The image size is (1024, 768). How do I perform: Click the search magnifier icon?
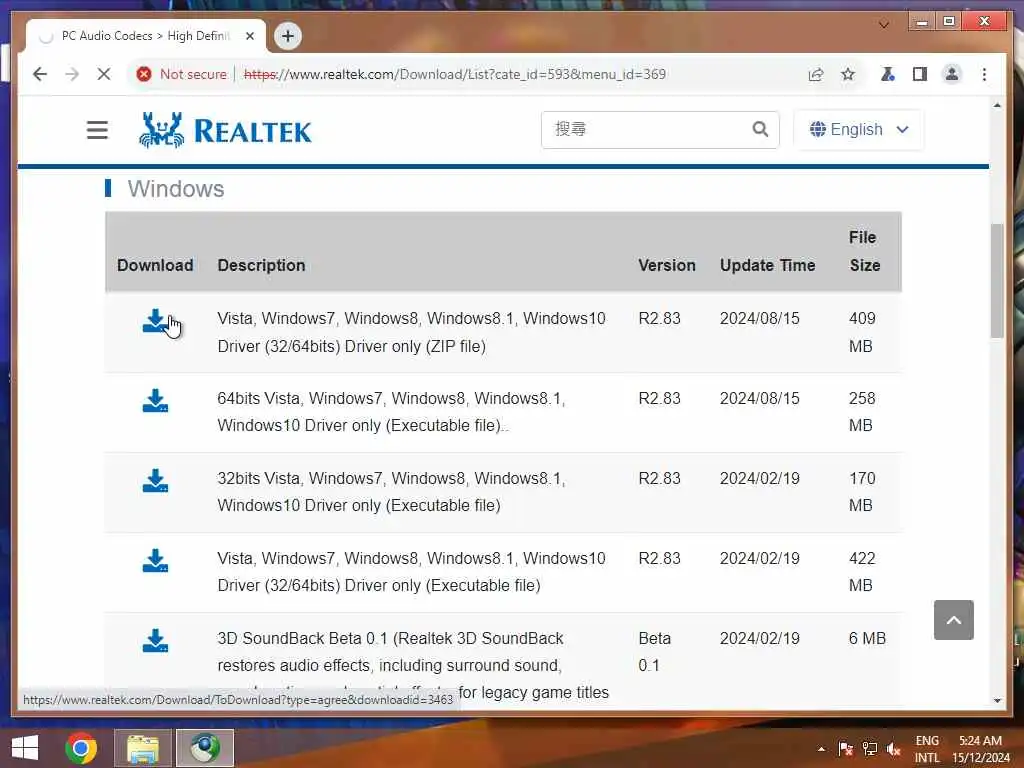[760, 129]
